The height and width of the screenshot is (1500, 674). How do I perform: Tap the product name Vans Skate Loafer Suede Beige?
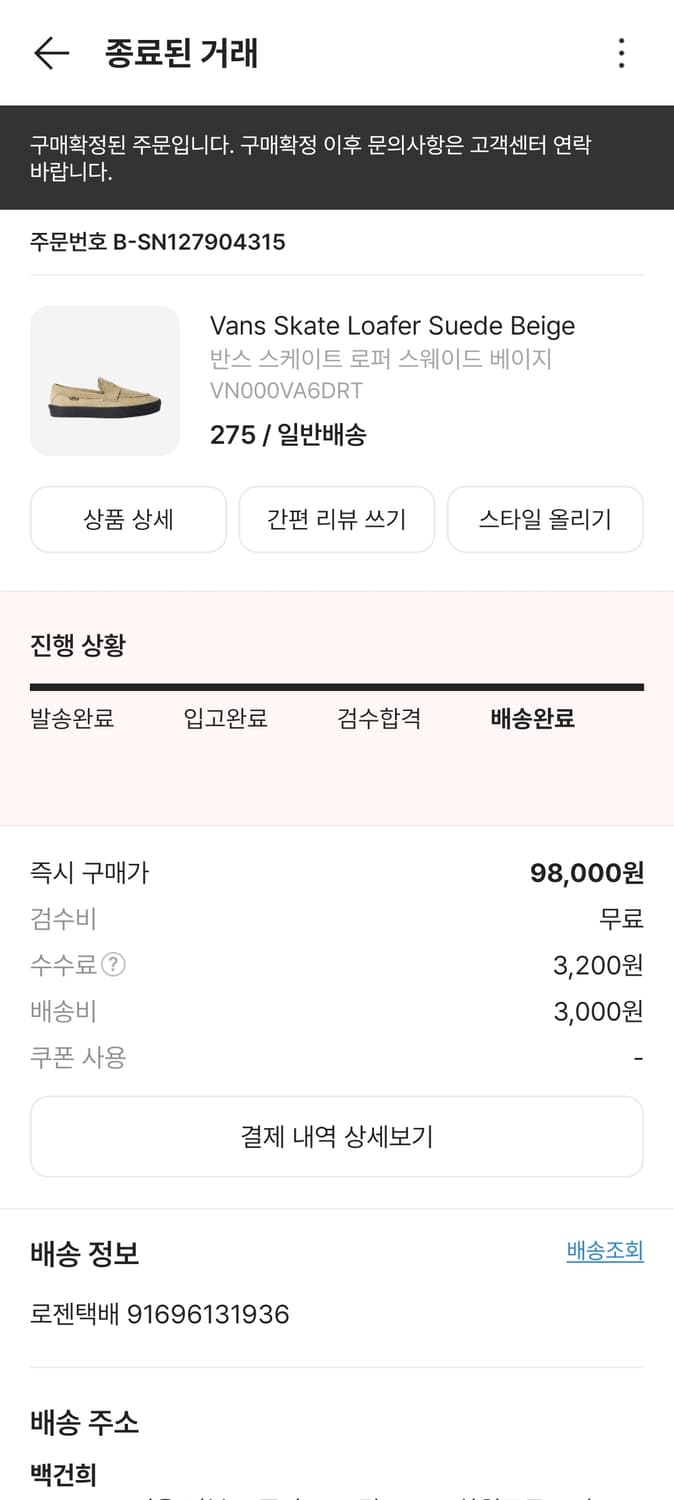coord(392,326)
